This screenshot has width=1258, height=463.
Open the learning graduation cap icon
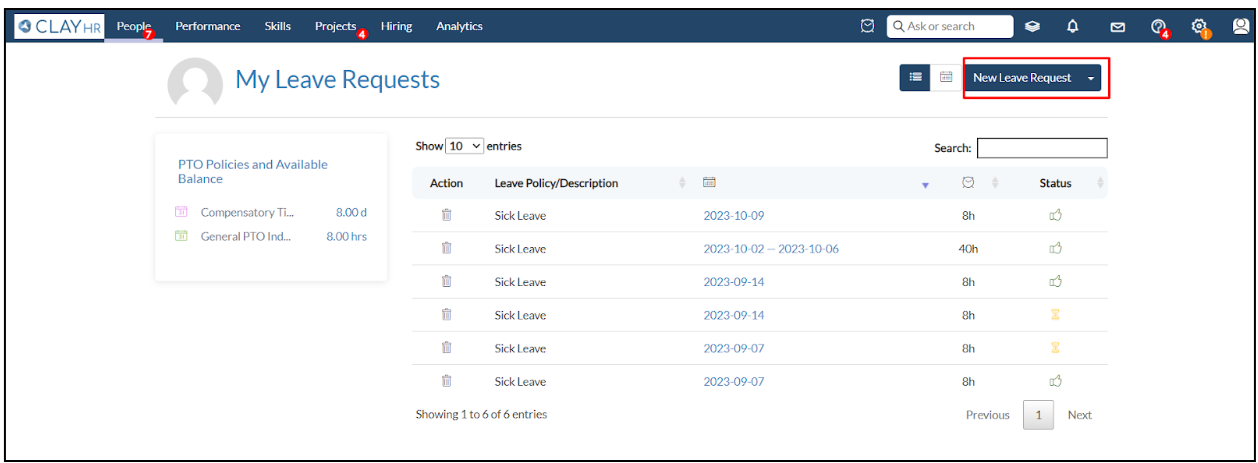click(x=1034, y=27)
